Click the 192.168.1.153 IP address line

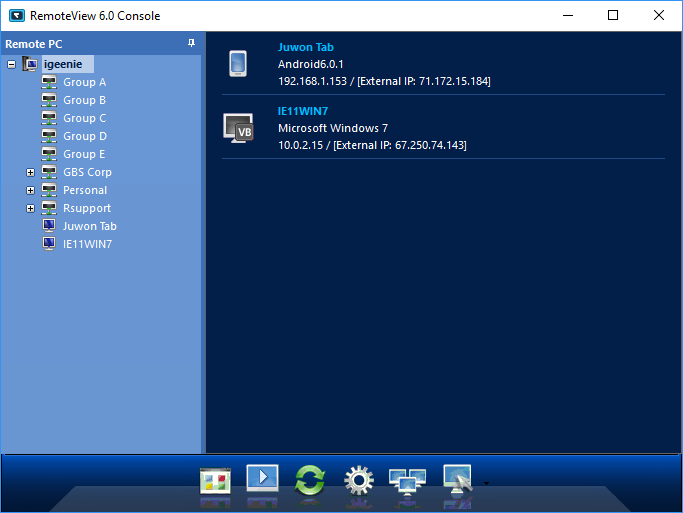tap(384, 81)
